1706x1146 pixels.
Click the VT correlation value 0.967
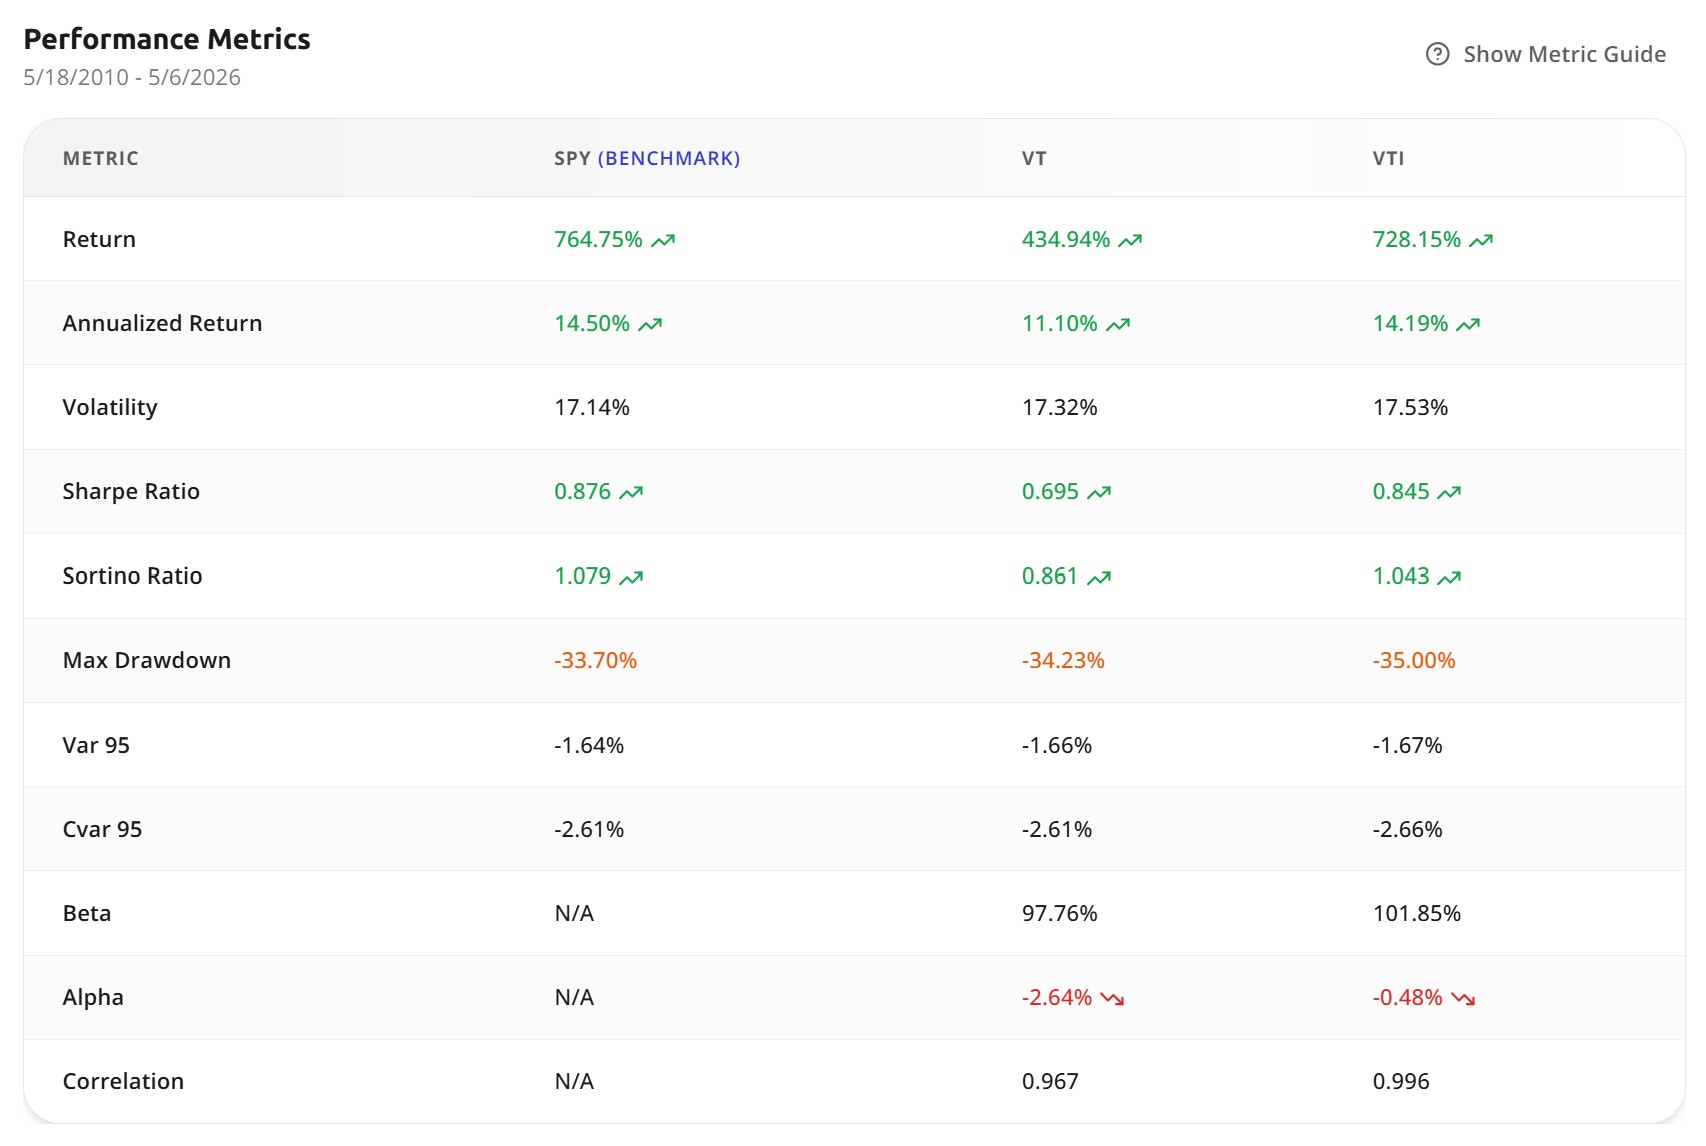(1050, 1081)
